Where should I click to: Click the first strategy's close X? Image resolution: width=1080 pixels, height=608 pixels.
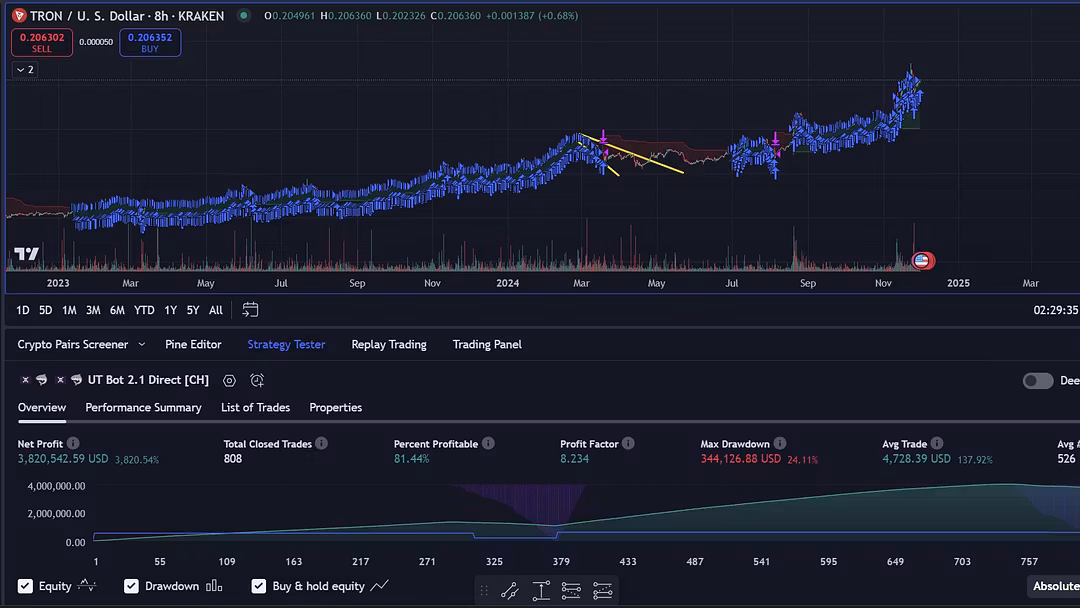click(25, 379)
